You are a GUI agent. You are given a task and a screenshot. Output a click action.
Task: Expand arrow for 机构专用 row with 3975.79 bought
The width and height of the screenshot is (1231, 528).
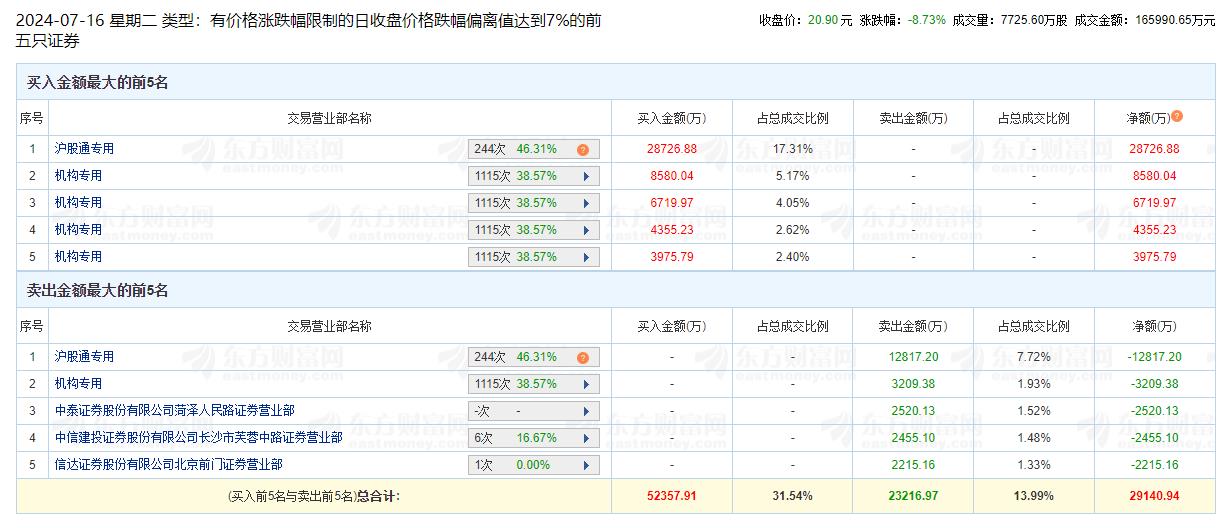(586, 257)
